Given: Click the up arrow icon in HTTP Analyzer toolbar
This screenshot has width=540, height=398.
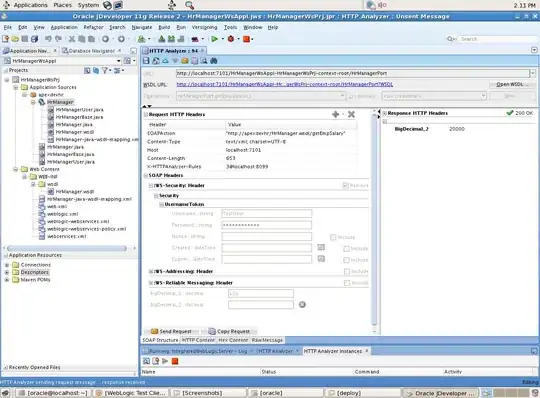Looking at the screenshot, I should pyautogui.click(x=166, y=61).
